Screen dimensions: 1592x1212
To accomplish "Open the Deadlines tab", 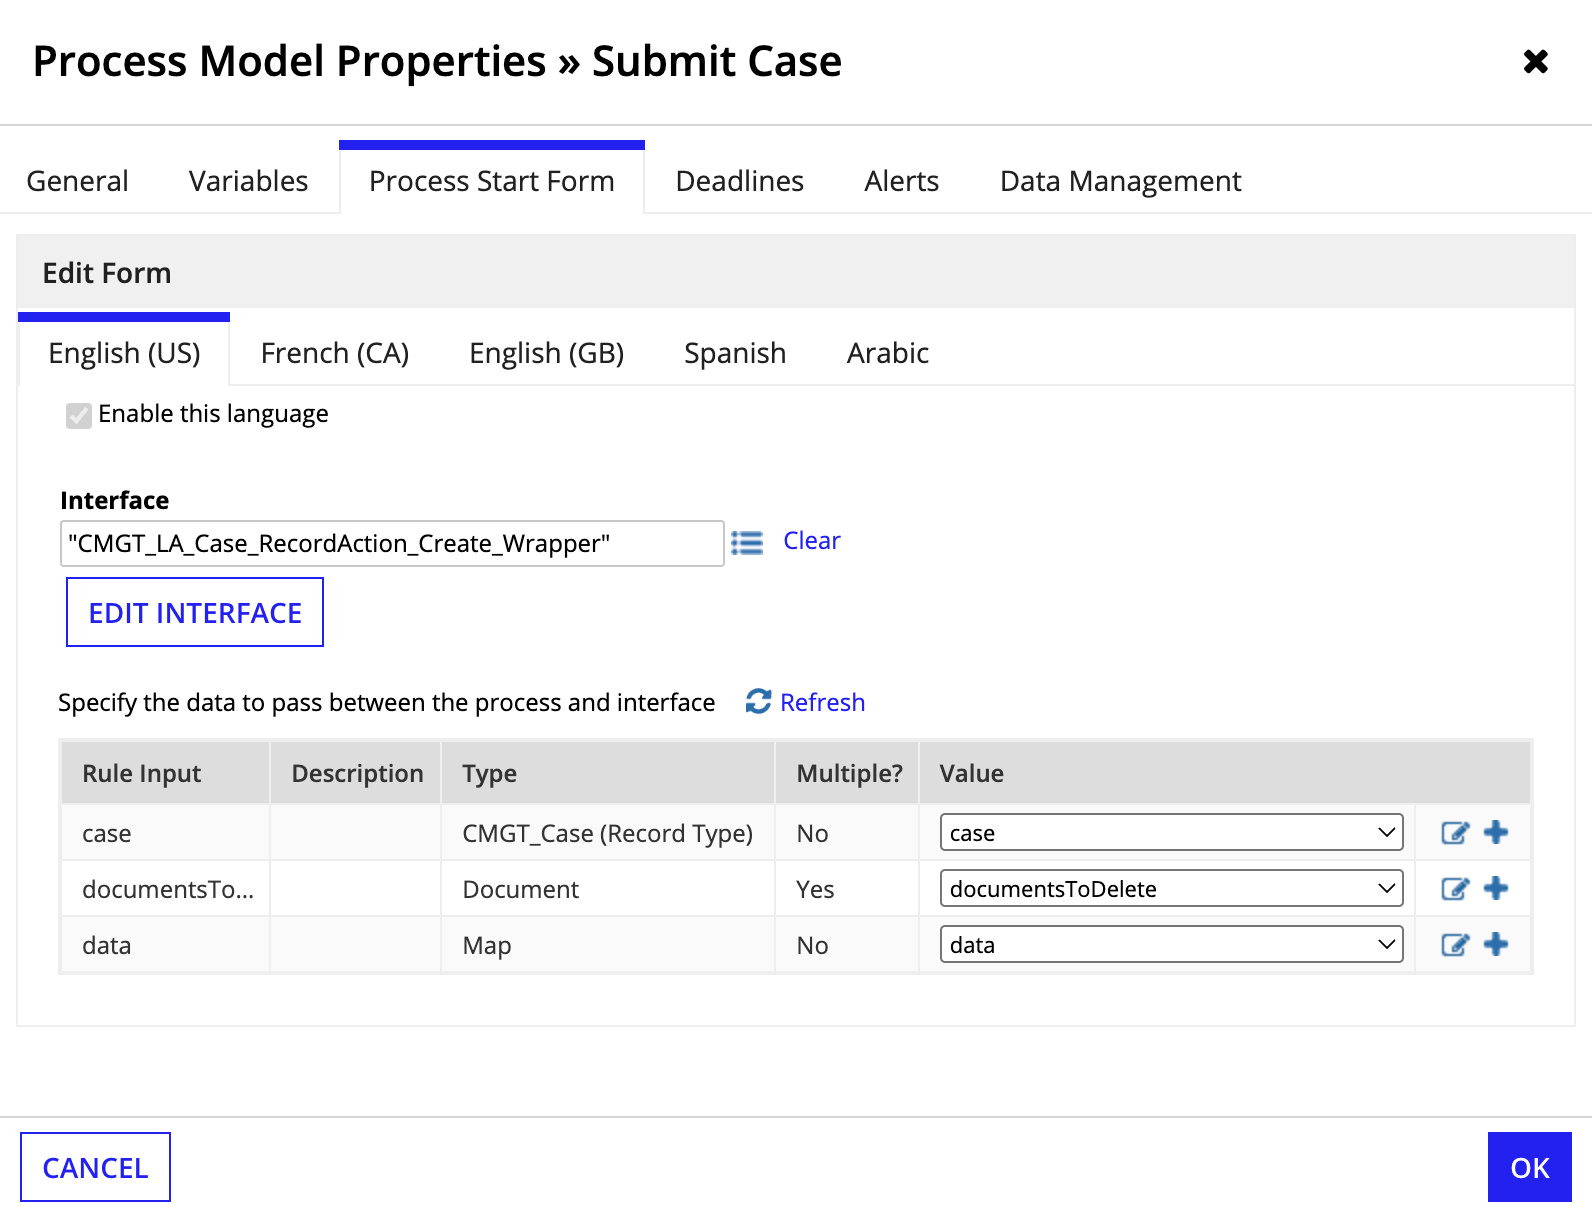I will point(740,181).
